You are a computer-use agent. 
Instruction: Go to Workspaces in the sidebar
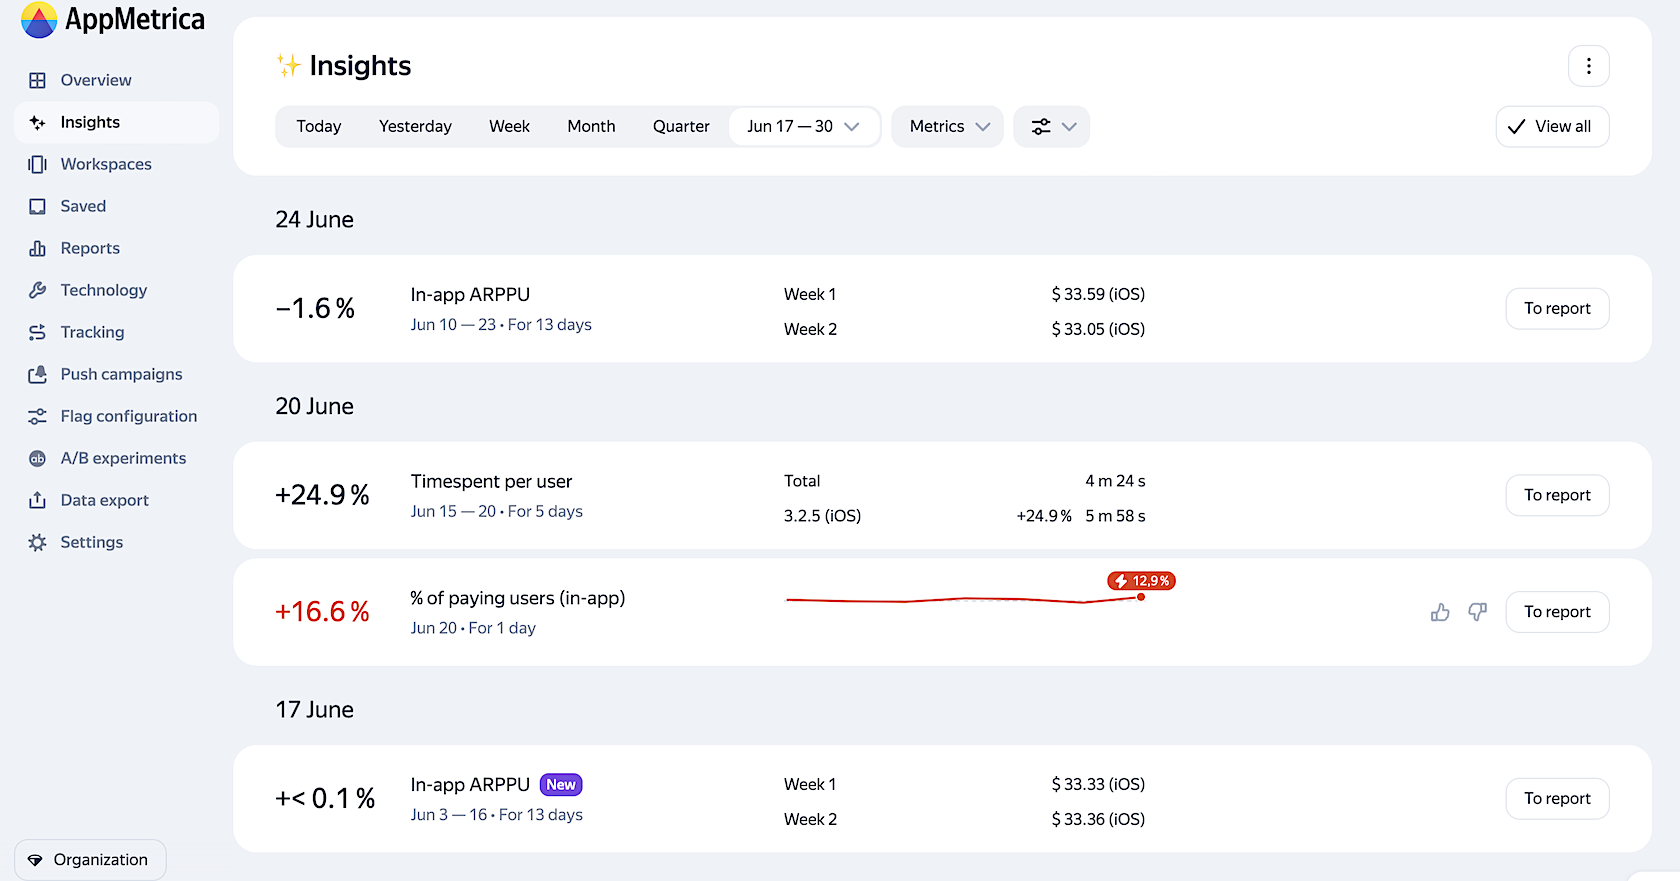[106, 164]
